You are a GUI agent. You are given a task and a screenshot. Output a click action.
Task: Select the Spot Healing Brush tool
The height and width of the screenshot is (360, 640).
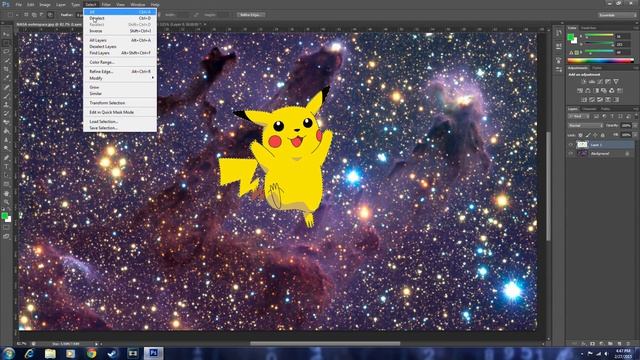[6, 87]
